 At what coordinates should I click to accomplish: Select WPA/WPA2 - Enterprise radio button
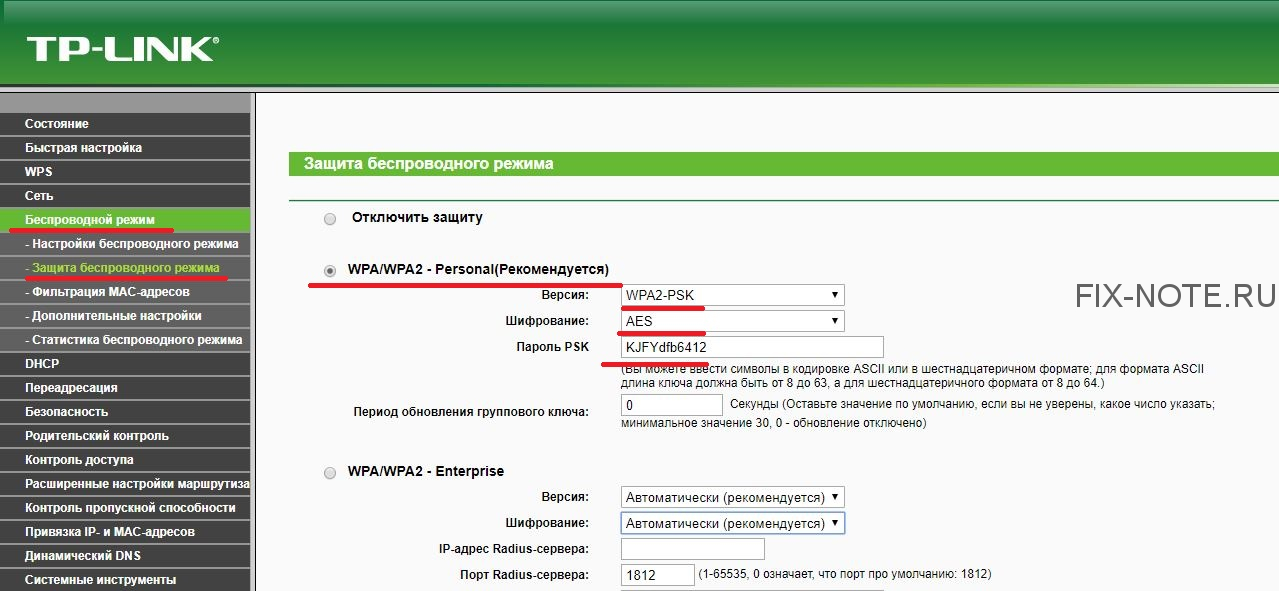pyautogui.click(x=330, y=473)
